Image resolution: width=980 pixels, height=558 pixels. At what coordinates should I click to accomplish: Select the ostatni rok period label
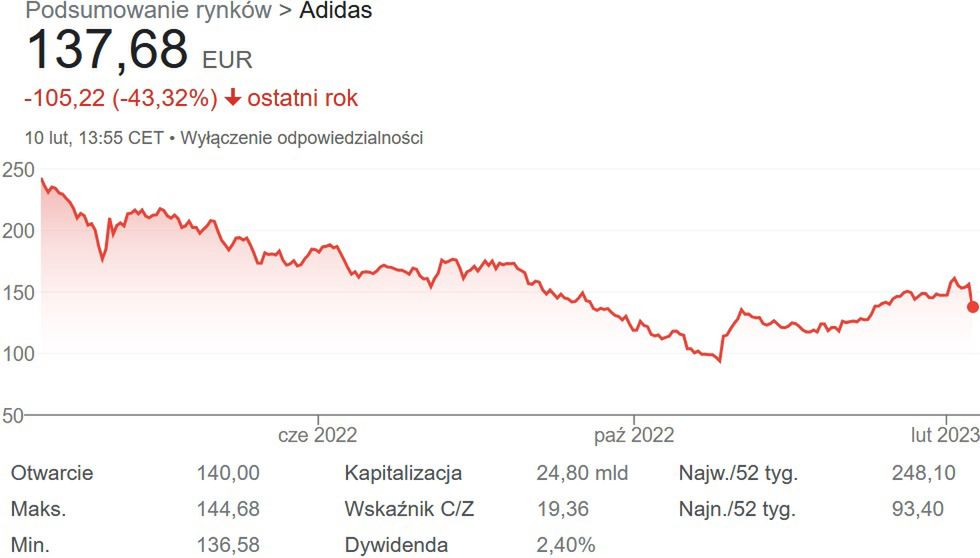click(x=302, y=98)
